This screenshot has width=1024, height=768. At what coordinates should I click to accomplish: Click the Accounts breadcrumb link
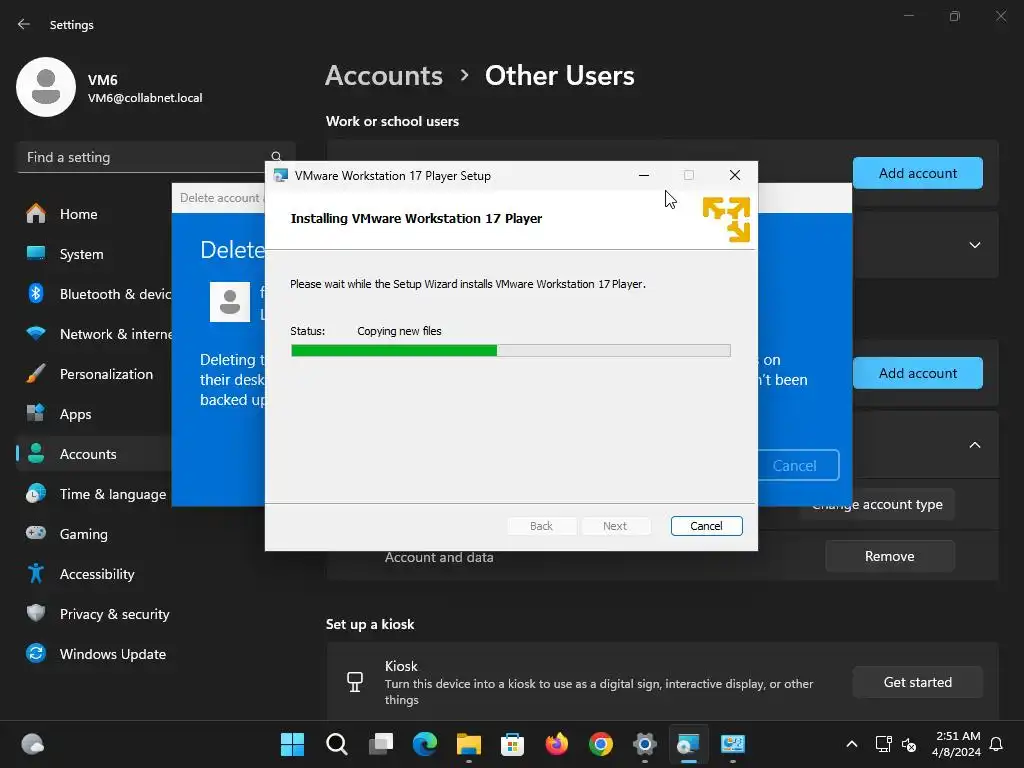[x=384, y=76]
